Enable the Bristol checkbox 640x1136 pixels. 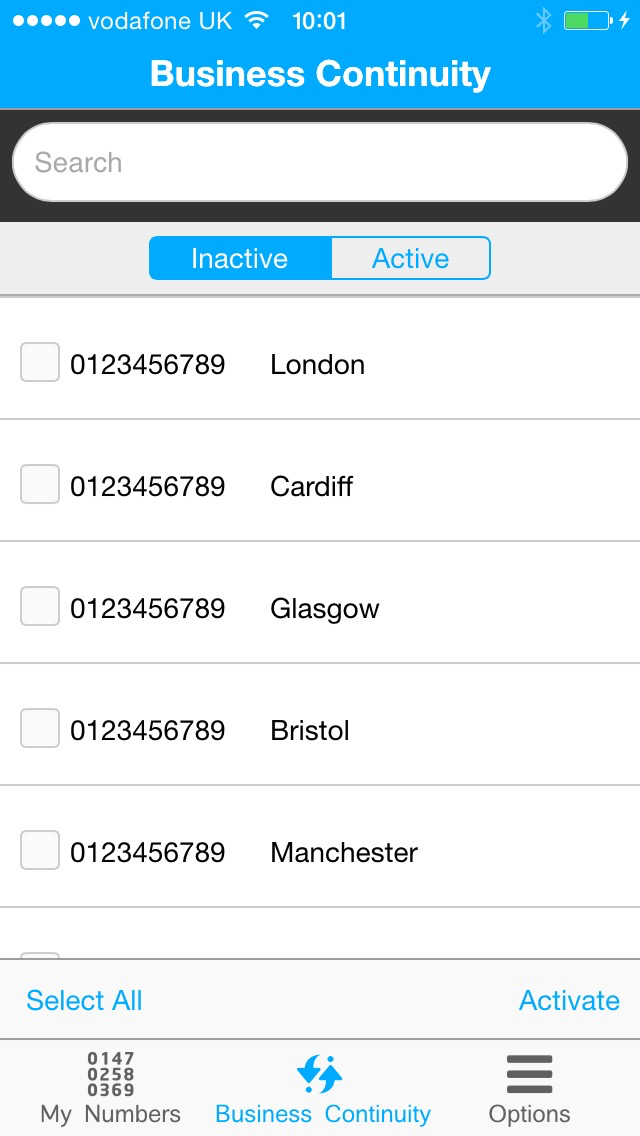pos(40,728)
